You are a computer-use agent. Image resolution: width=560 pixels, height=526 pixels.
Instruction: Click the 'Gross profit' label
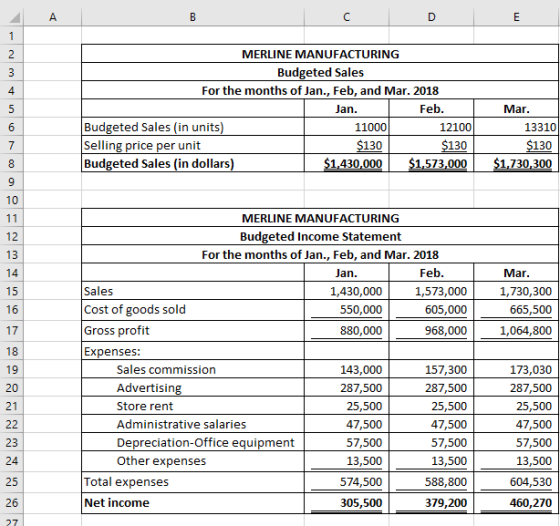point(116,330)
